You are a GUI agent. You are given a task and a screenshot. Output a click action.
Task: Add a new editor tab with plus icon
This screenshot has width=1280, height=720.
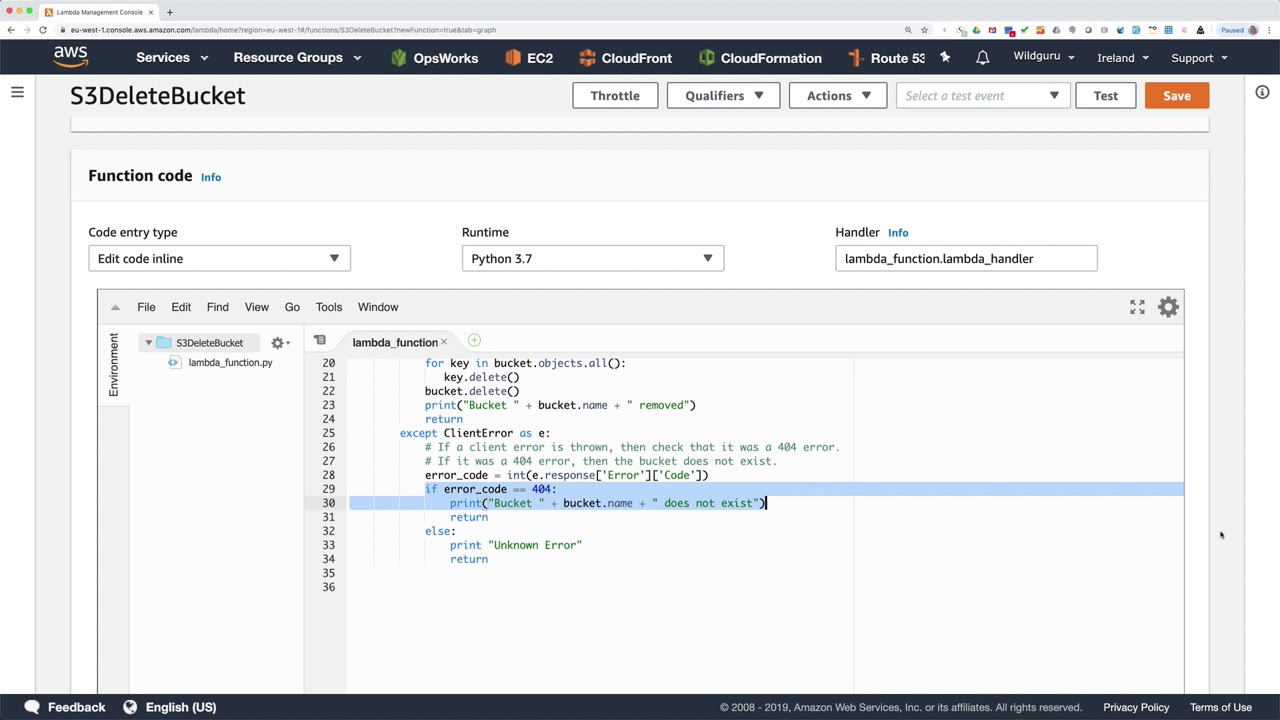click(x=474, y=341)
